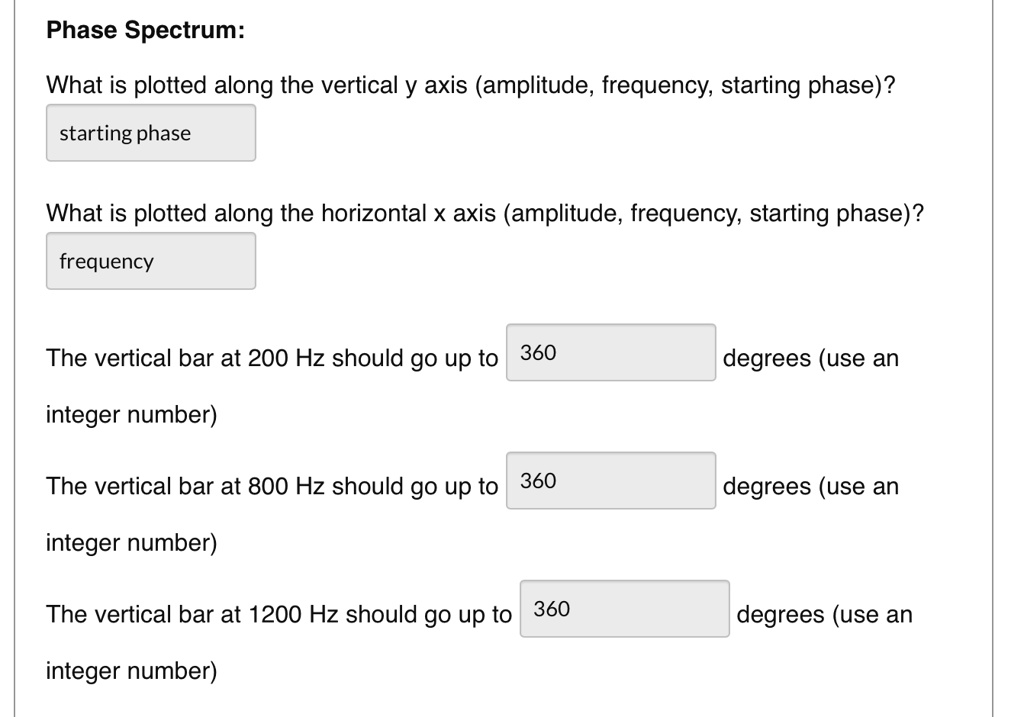Screen dimensions: 1024x717
Task: Click the vertical y axis question text
Action: tap(260, 86)
